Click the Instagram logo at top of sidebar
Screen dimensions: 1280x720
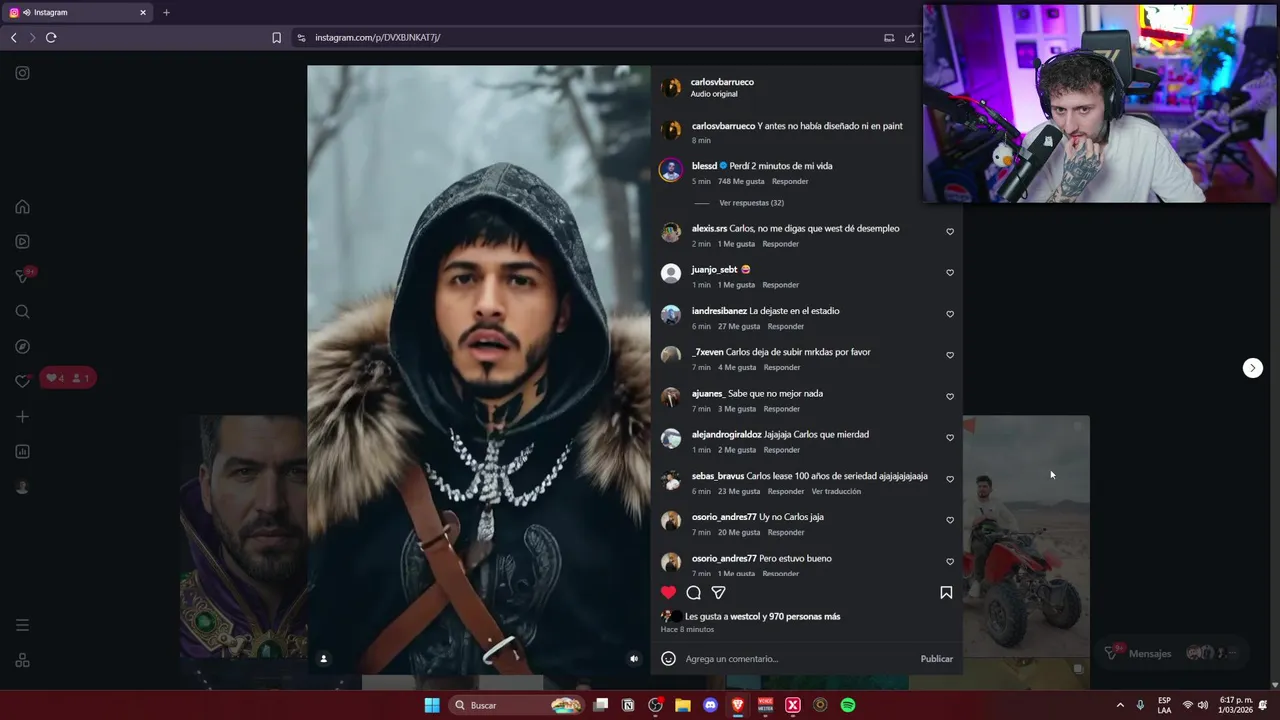point(22,73)
